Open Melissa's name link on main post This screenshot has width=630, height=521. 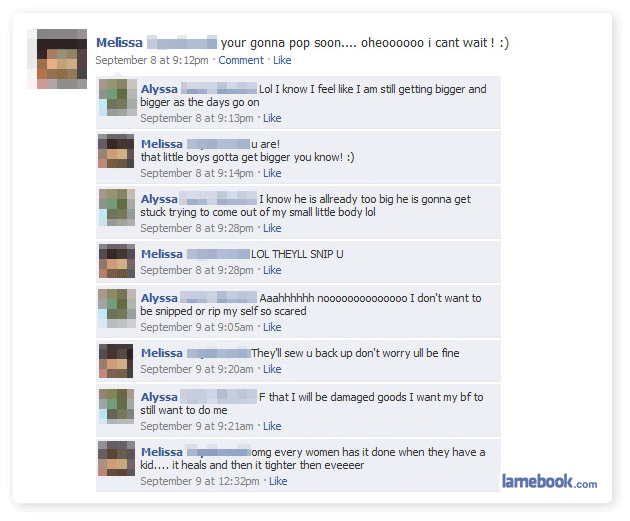coord(119,43)
